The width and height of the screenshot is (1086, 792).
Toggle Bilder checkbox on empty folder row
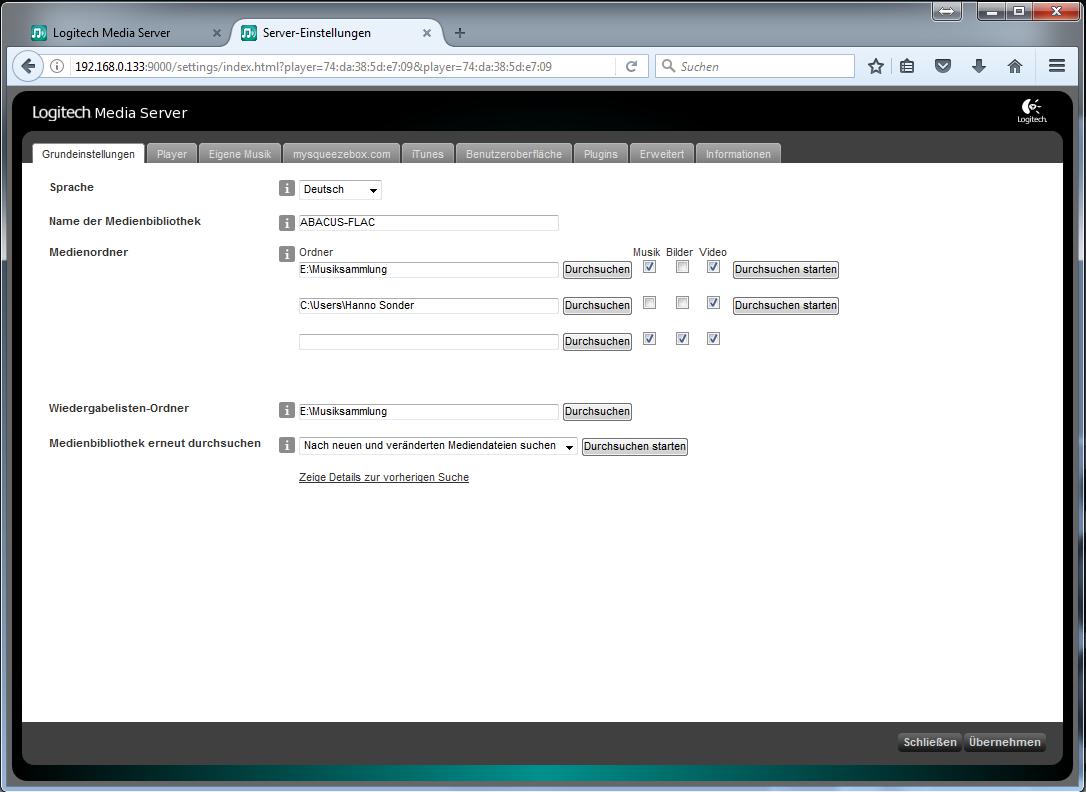682,339
